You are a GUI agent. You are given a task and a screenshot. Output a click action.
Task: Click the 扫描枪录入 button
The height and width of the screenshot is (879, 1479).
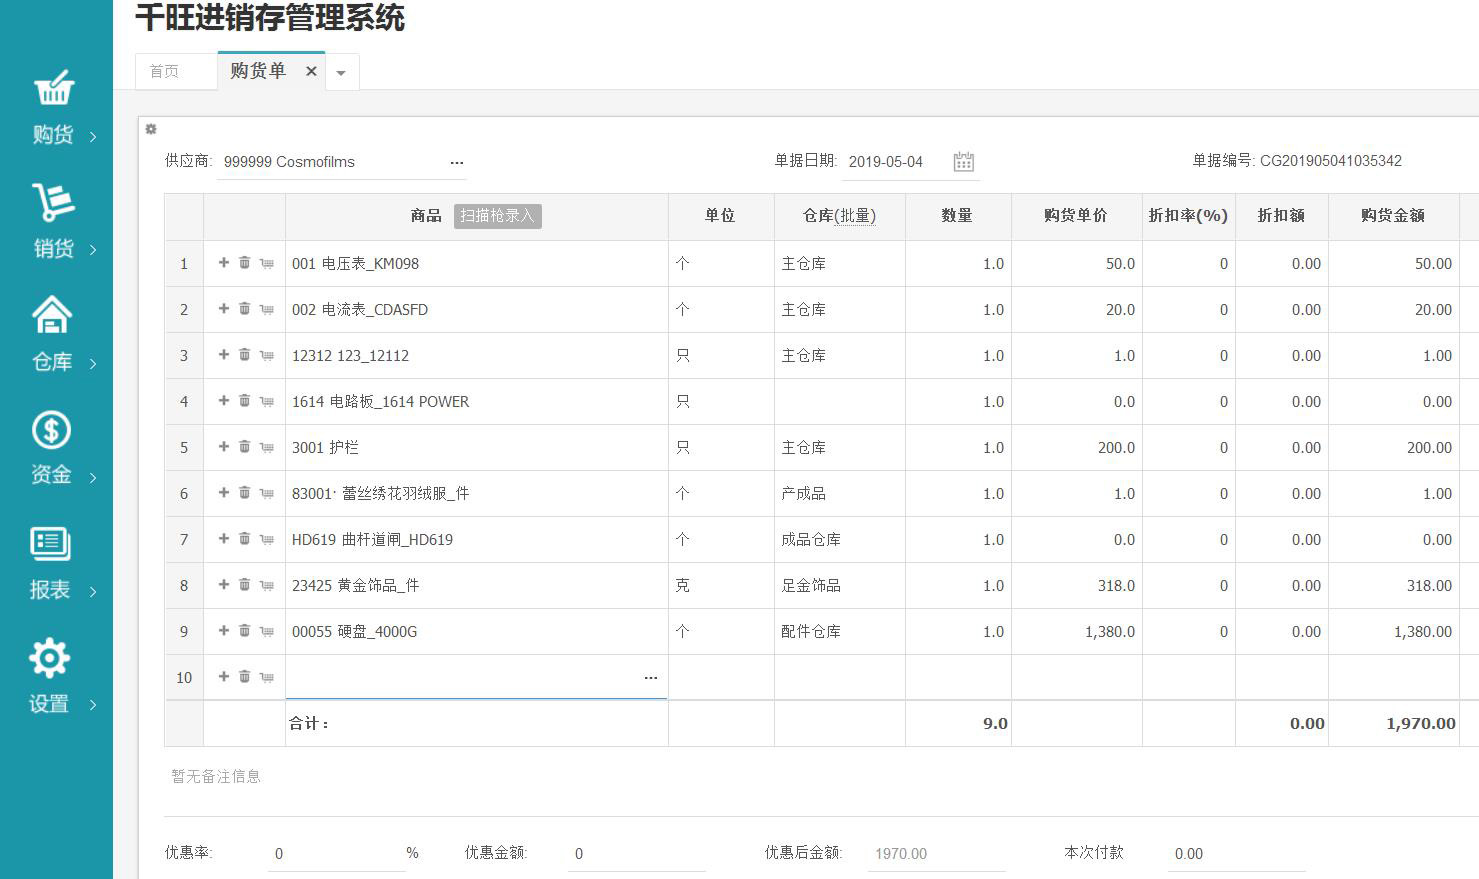click(x=497, y=216)
